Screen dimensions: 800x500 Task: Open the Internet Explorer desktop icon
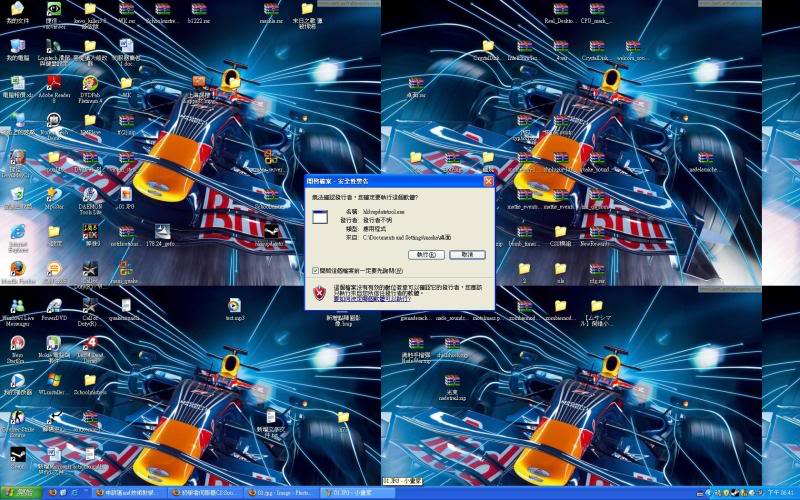click(x=17, y=232)
